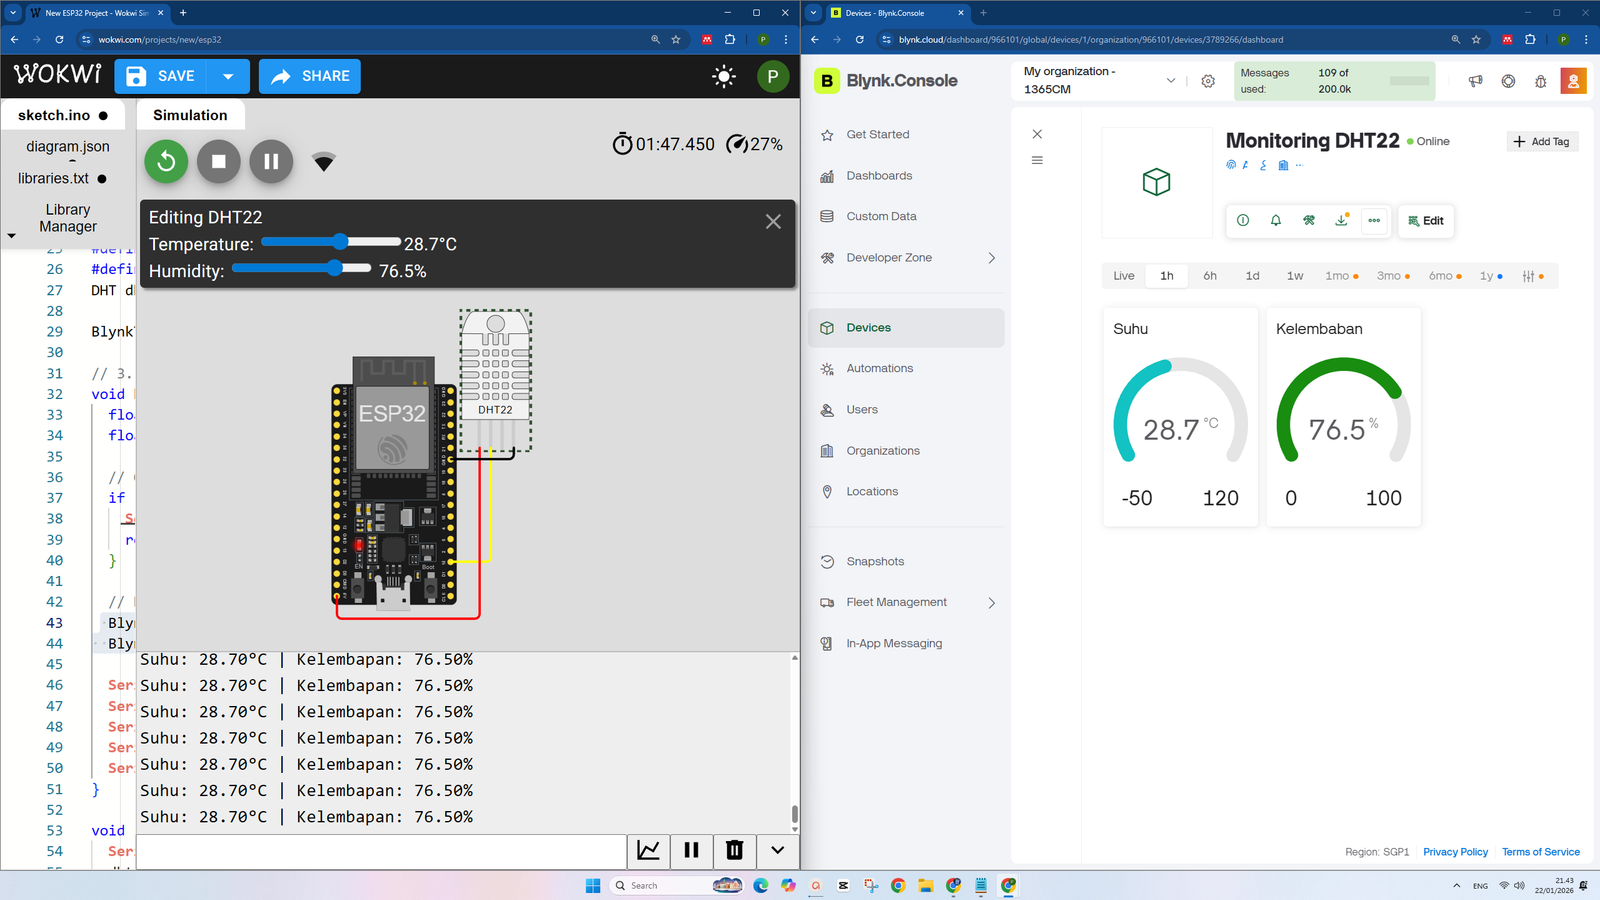This screenshot has height=900, width=1600.
Task: Click the device download update icon
Action: 1342,221
